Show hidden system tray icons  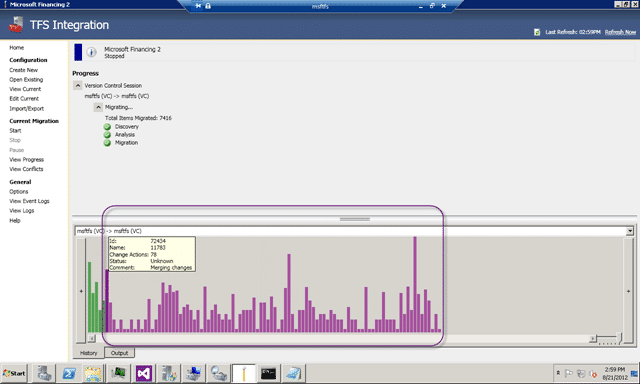[x=558, y=373]
